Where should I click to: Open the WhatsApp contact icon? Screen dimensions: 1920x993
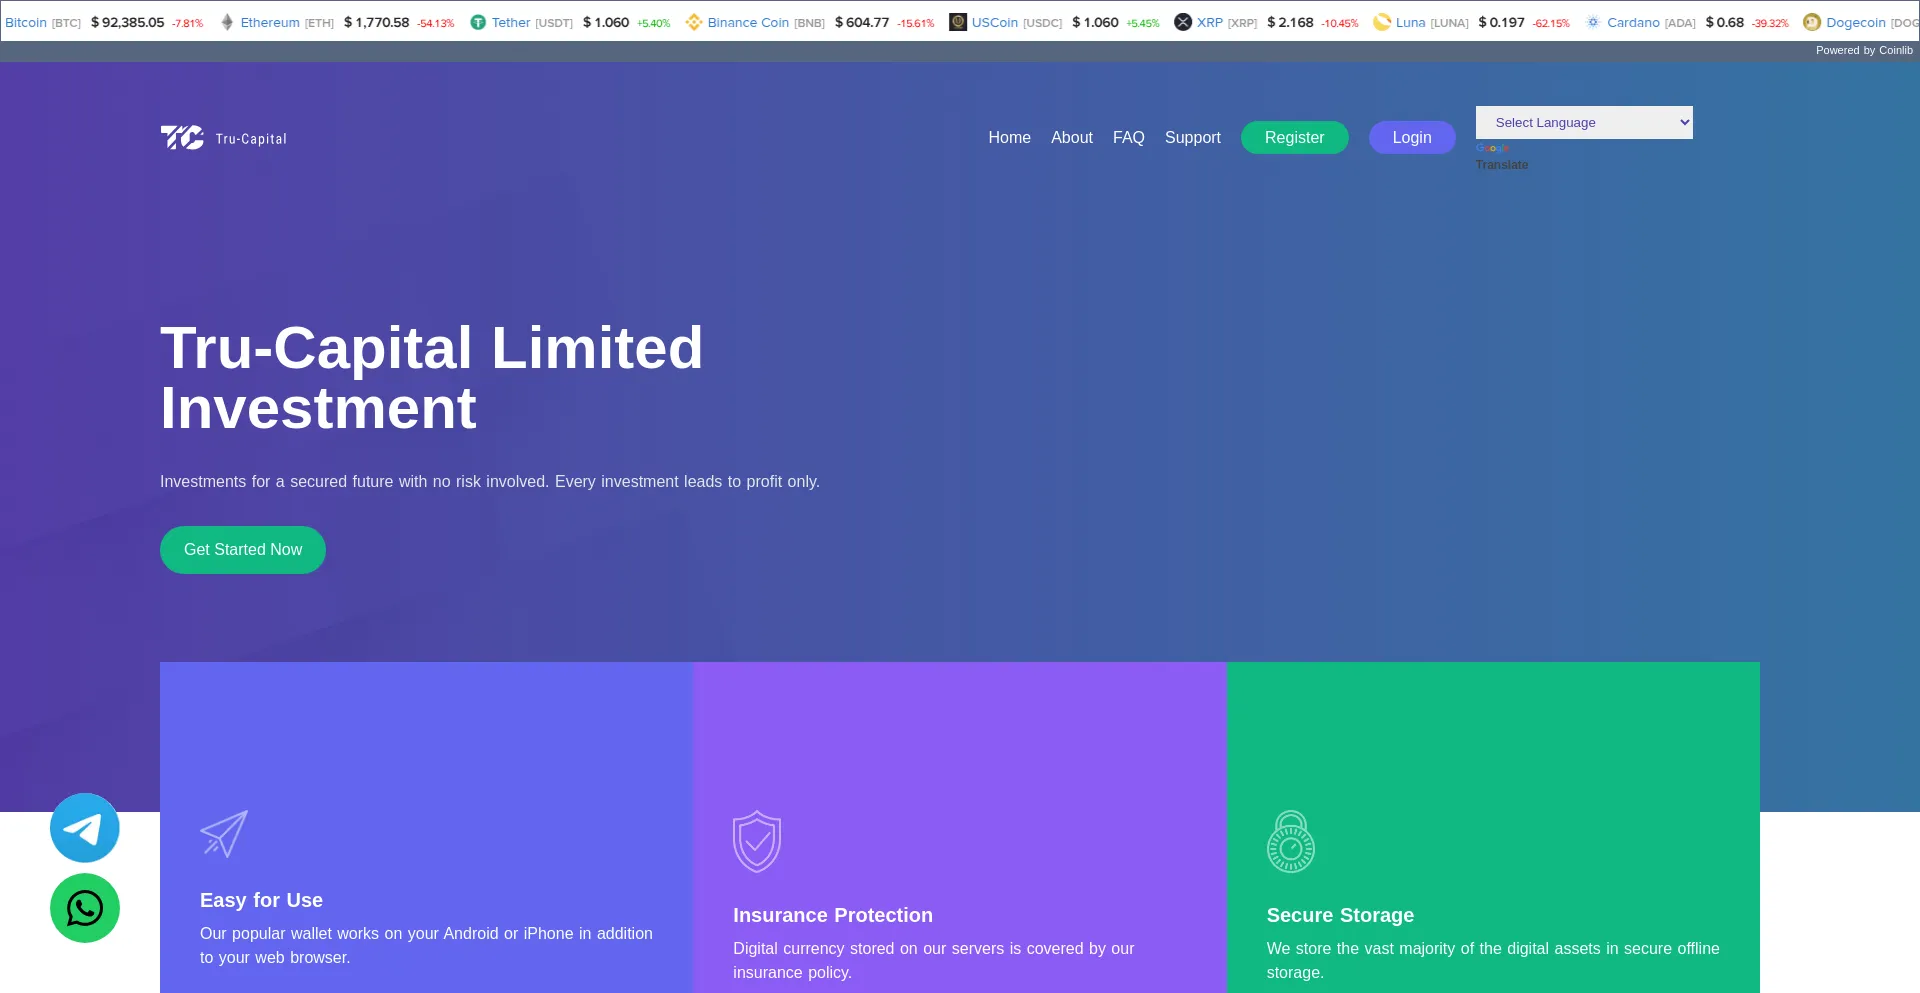84,908
